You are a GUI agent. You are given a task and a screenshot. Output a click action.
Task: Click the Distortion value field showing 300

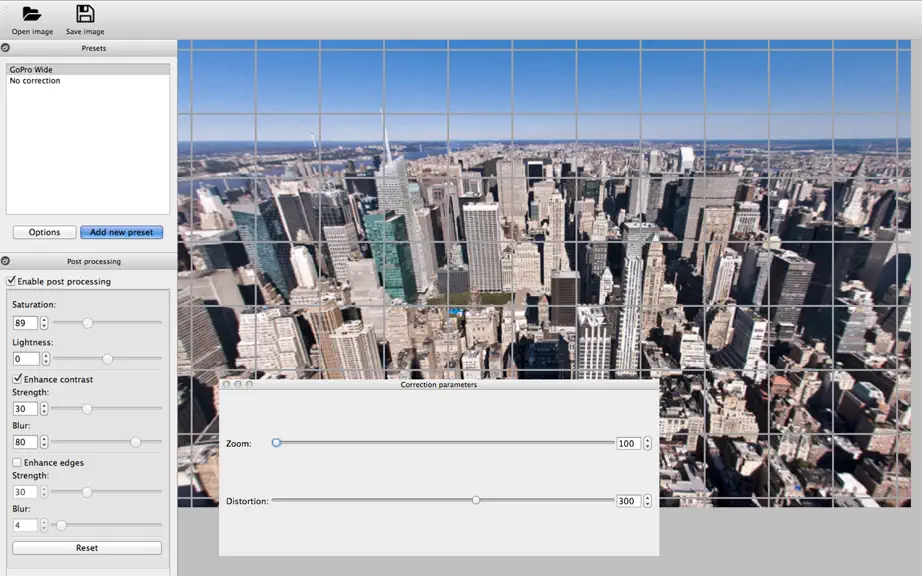point(628,501)
